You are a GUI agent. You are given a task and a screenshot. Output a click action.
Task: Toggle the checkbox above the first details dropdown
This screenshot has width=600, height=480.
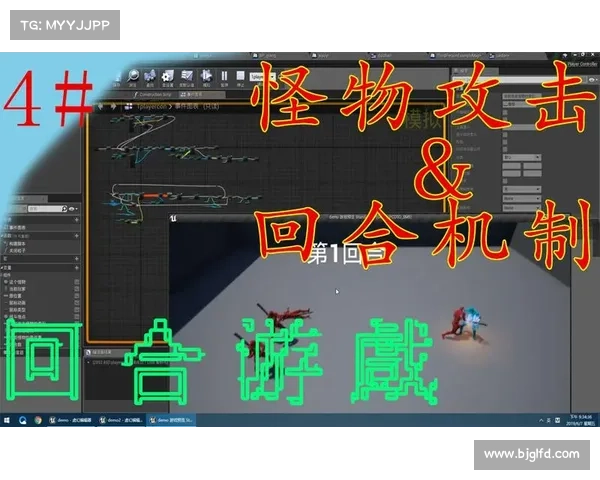tap(505, 149)
